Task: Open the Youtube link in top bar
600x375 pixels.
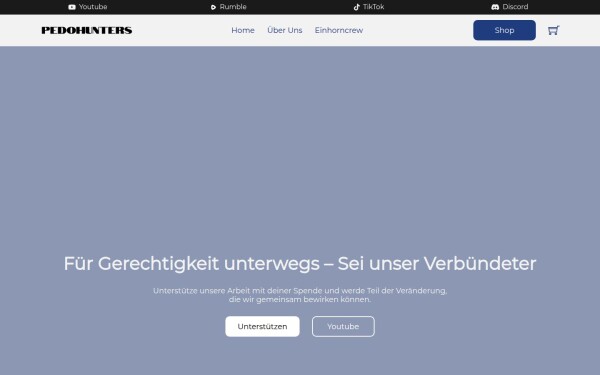Action: click(93, 7)
